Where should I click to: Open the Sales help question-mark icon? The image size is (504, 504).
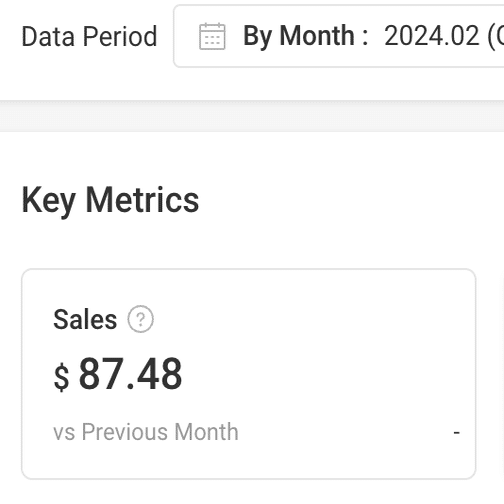pos(140,319)
